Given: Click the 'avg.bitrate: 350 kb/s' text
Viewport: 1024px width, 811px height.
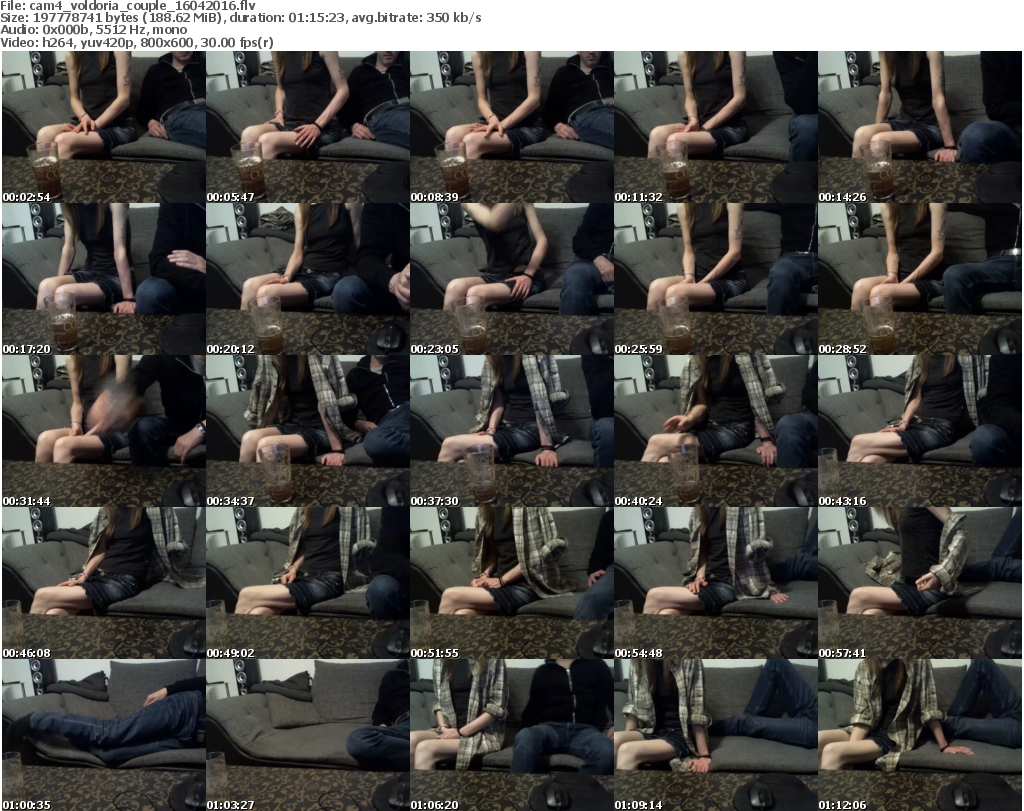Looking at the screenshot, I should 417,18.
